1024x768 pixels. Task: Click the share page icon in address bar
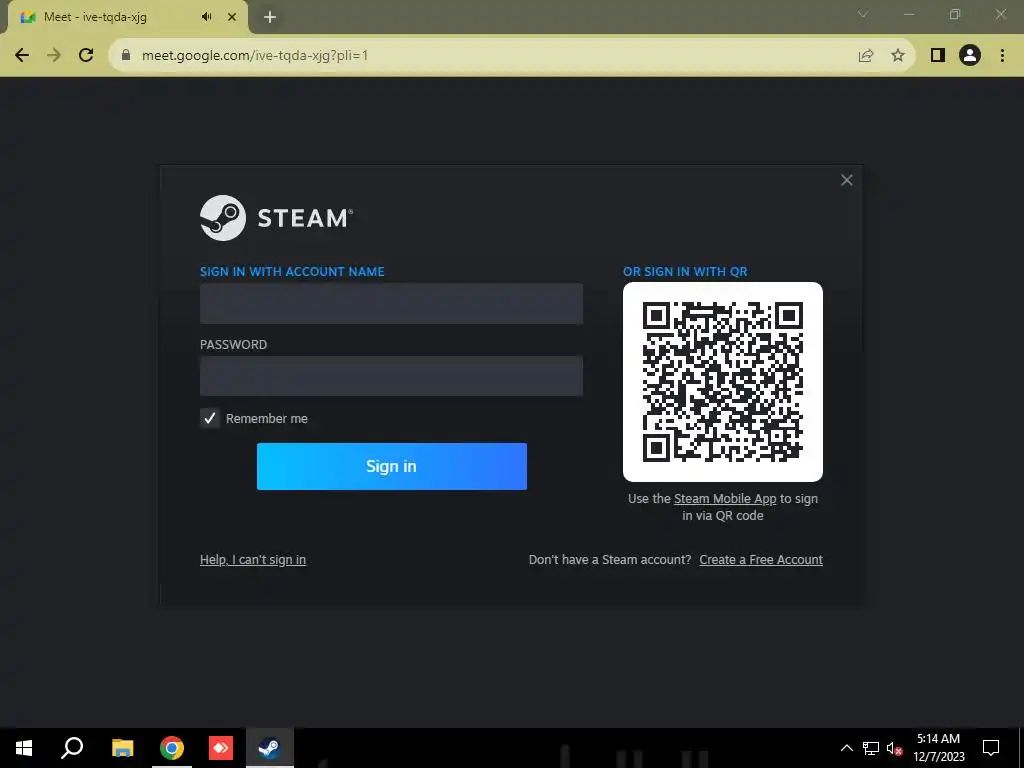pos(866,56)
